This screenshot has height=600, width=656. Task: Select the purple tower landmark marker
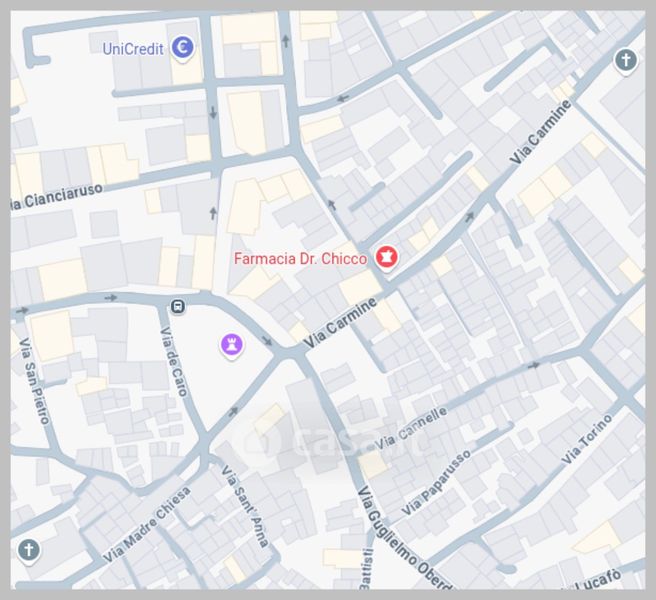232,346
